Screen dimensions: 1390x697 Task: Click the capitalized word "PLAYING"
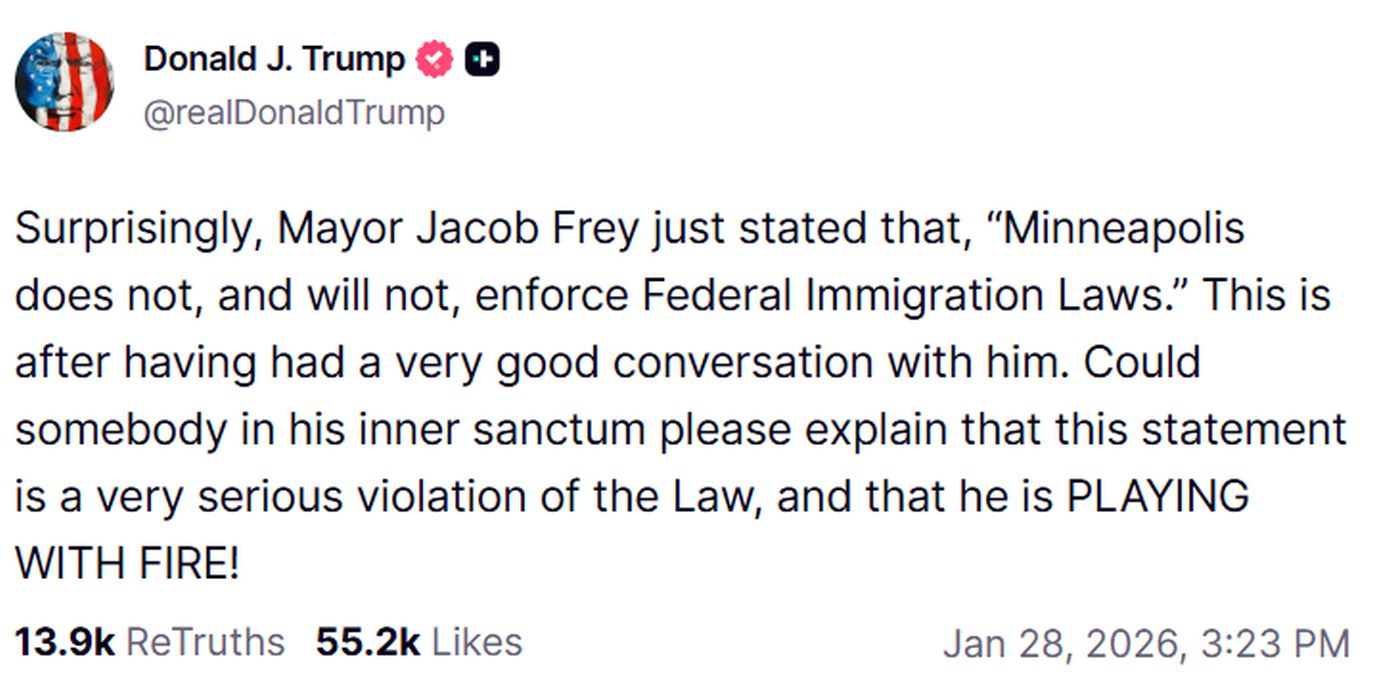point(1157,497)
